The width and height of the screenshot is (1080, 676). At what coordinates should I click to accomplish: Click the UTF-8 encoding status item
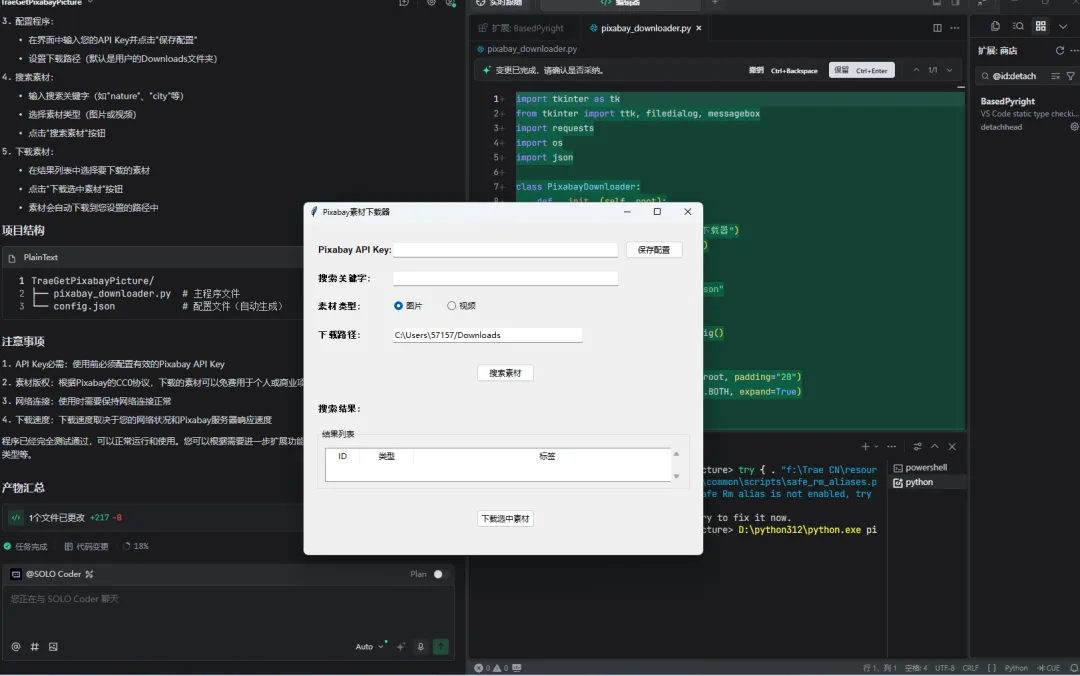point(944,668)
